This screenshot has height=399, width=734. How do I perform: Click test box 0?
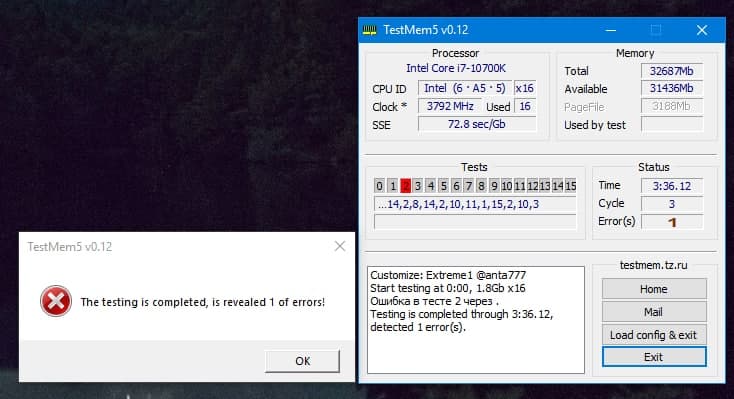380,186
